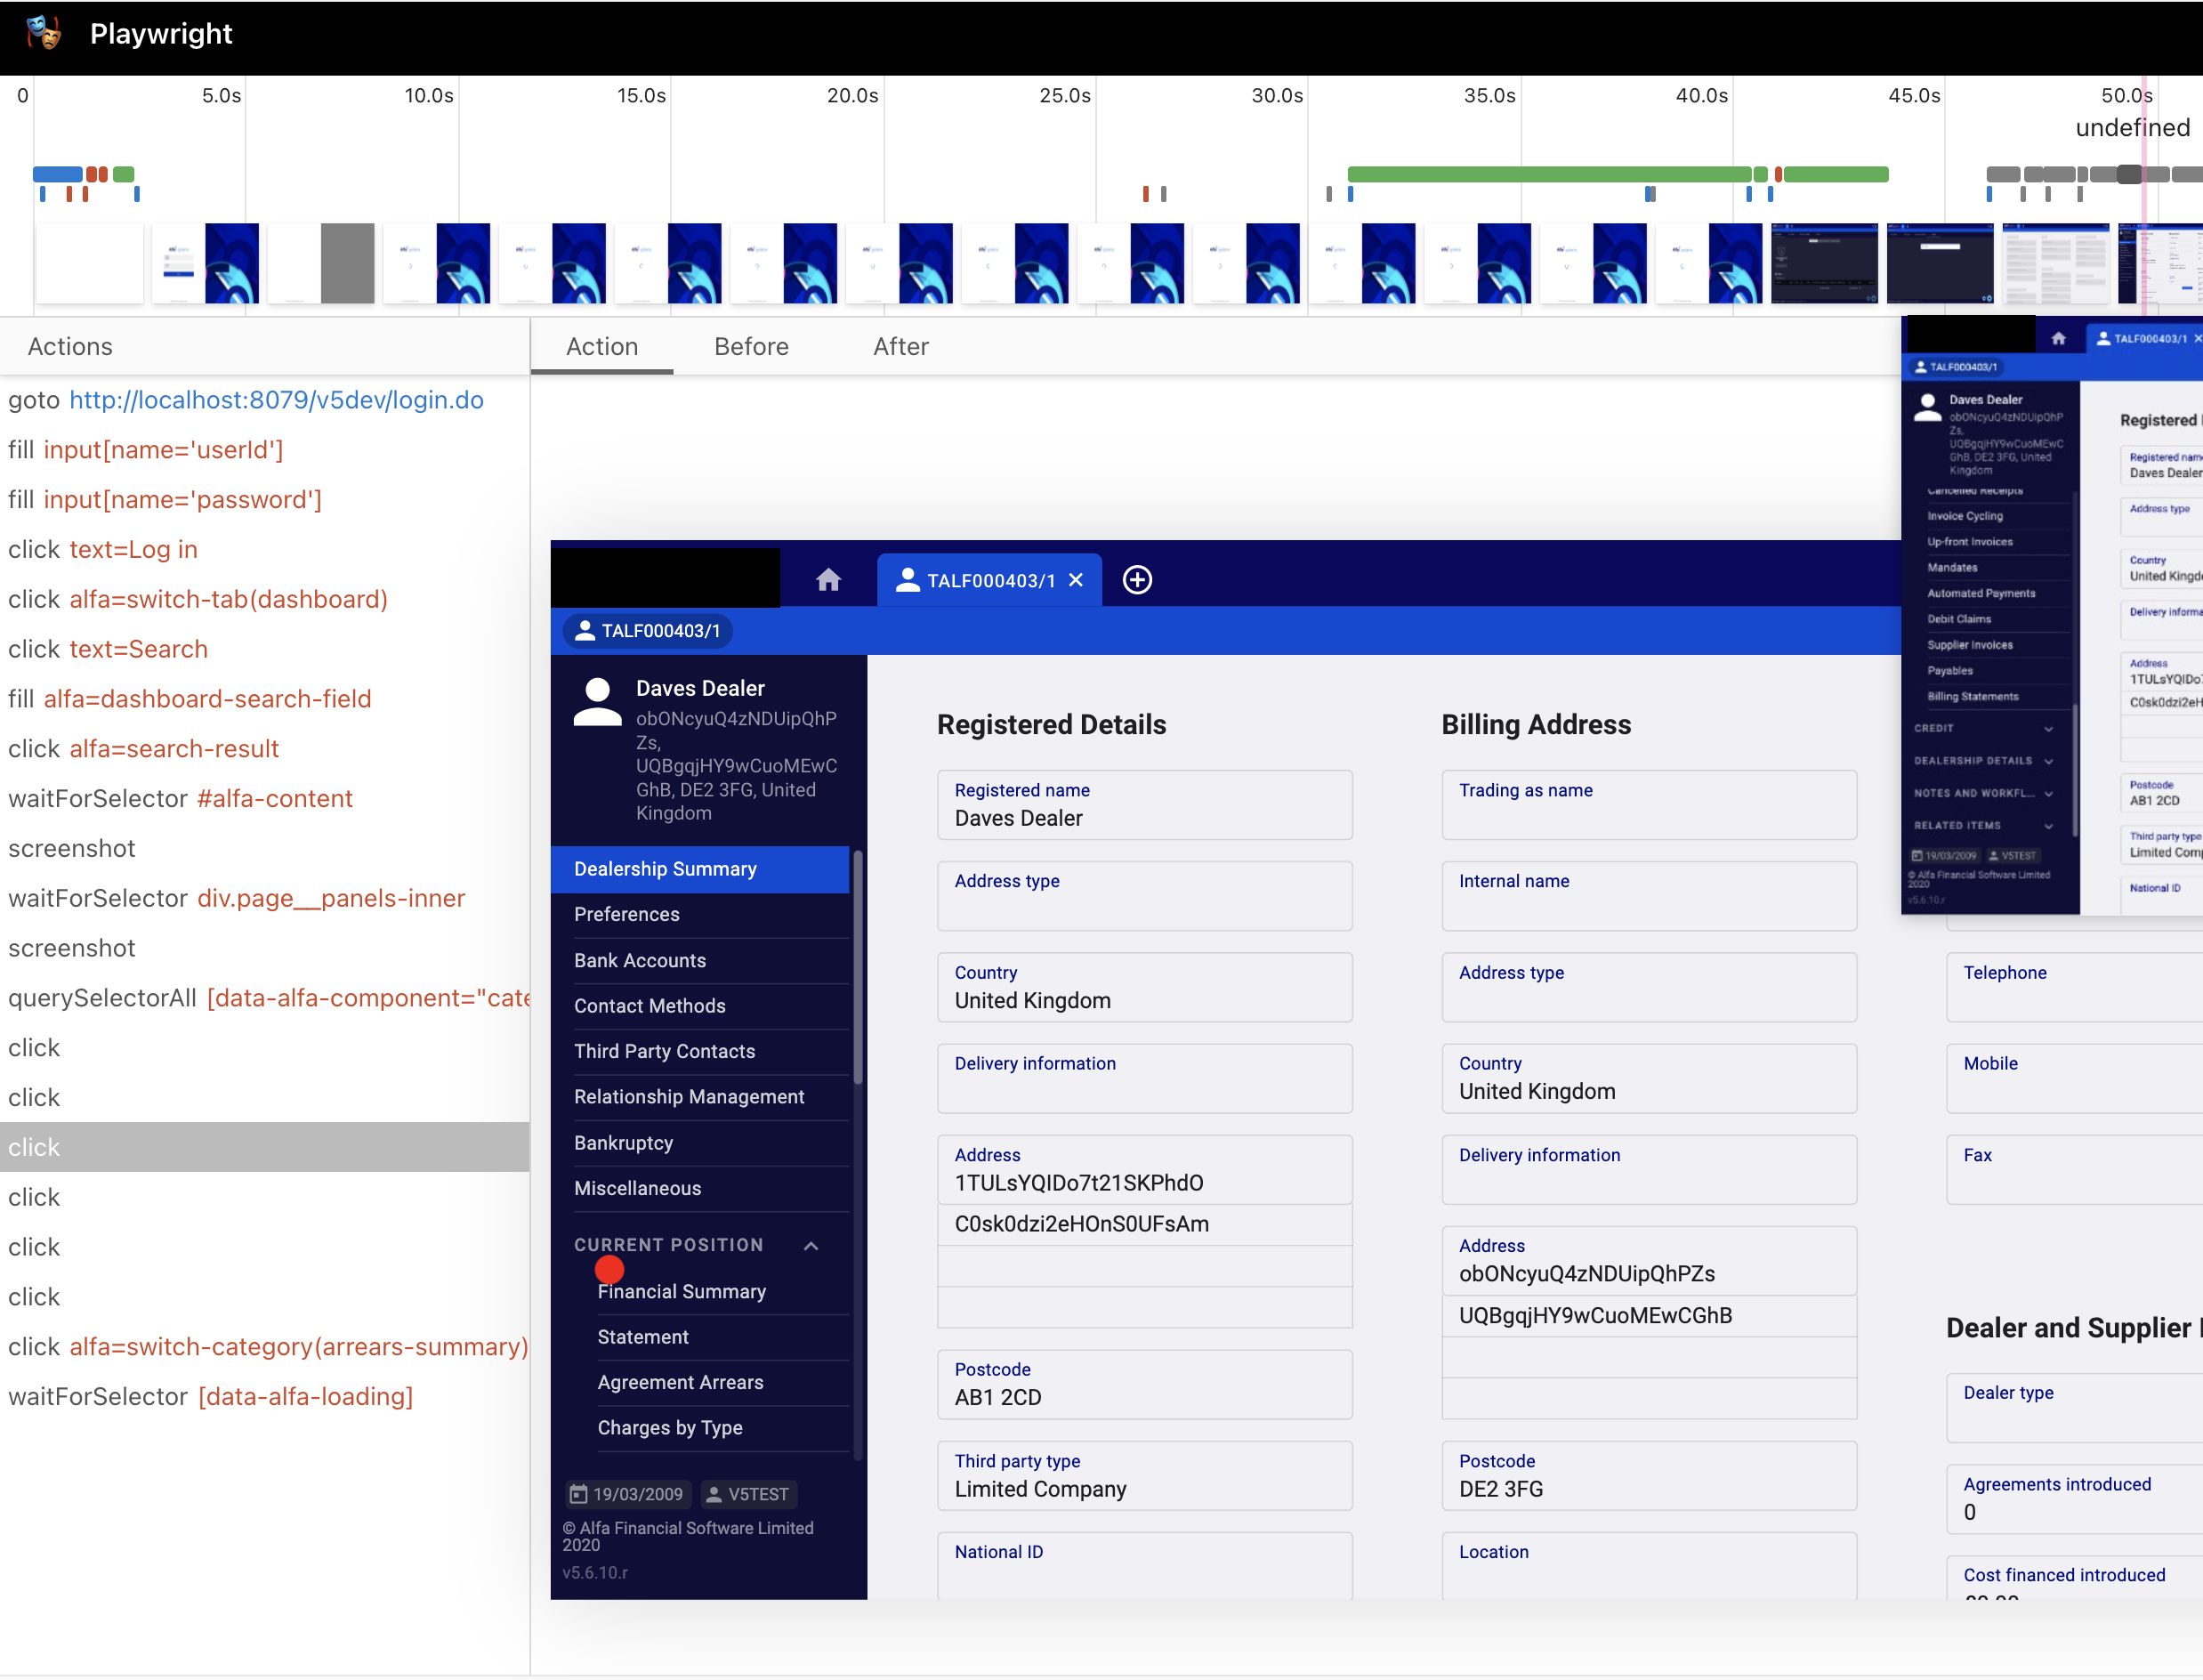Click the Trading as name field
Image resolution: width=2203 pixels, height=1680 pixels.
pos(1649,805)
